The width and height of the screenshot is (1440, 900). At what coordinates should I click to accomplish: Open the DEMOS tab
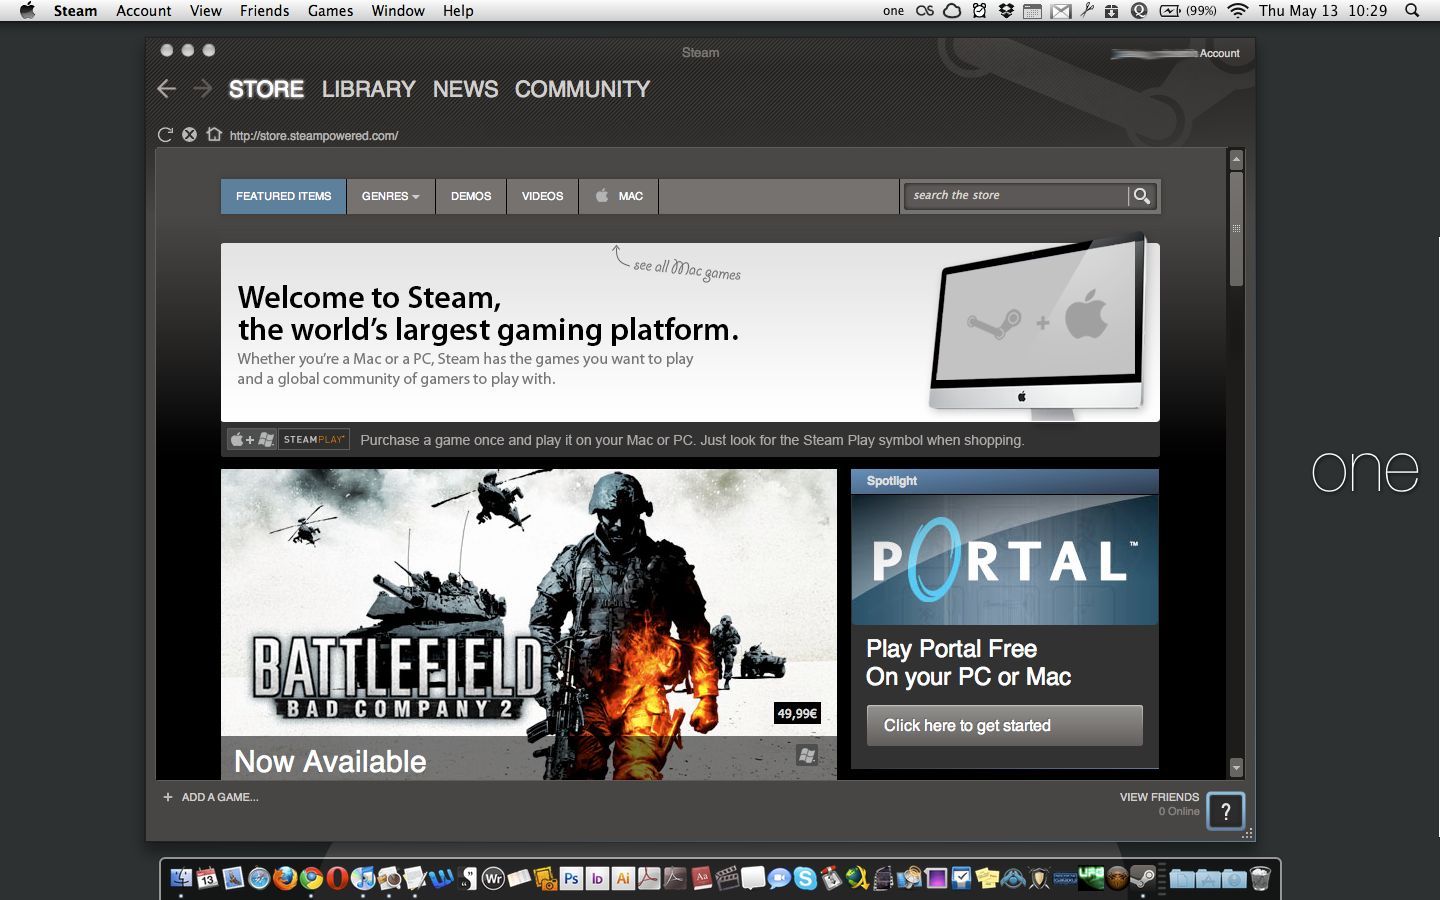coord(471,196)
